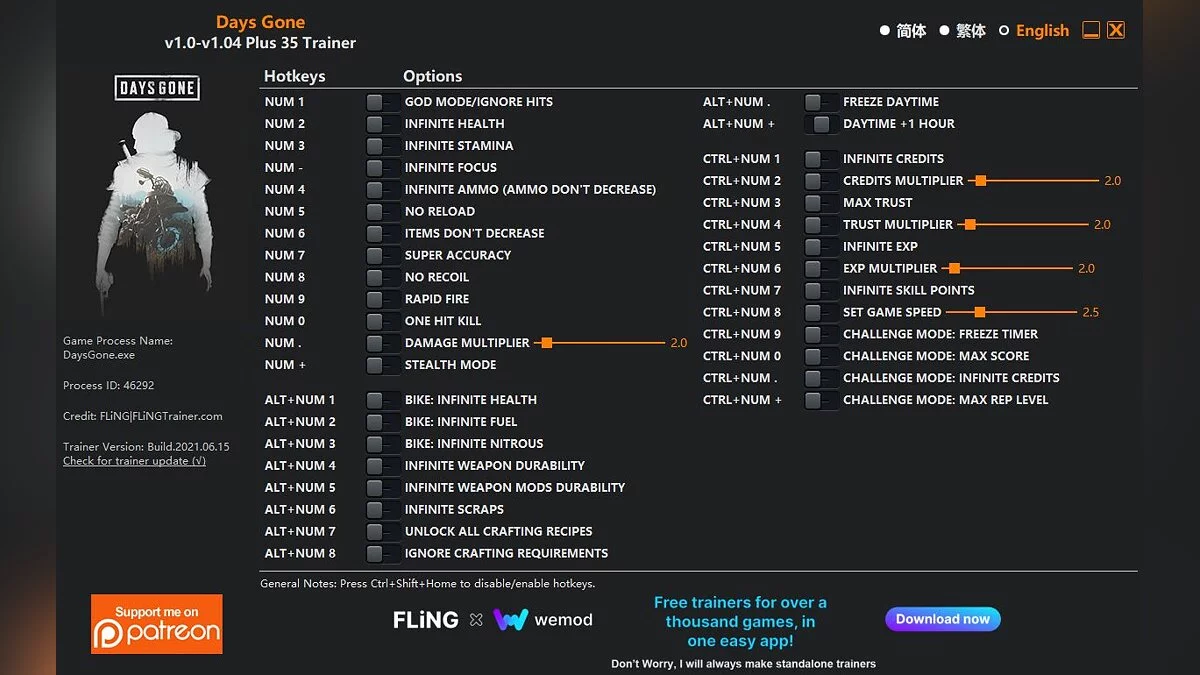The height and width of the screenshot is (675, 1200).
Task: Click the Patreon support logo
Action: coord(156,624)
